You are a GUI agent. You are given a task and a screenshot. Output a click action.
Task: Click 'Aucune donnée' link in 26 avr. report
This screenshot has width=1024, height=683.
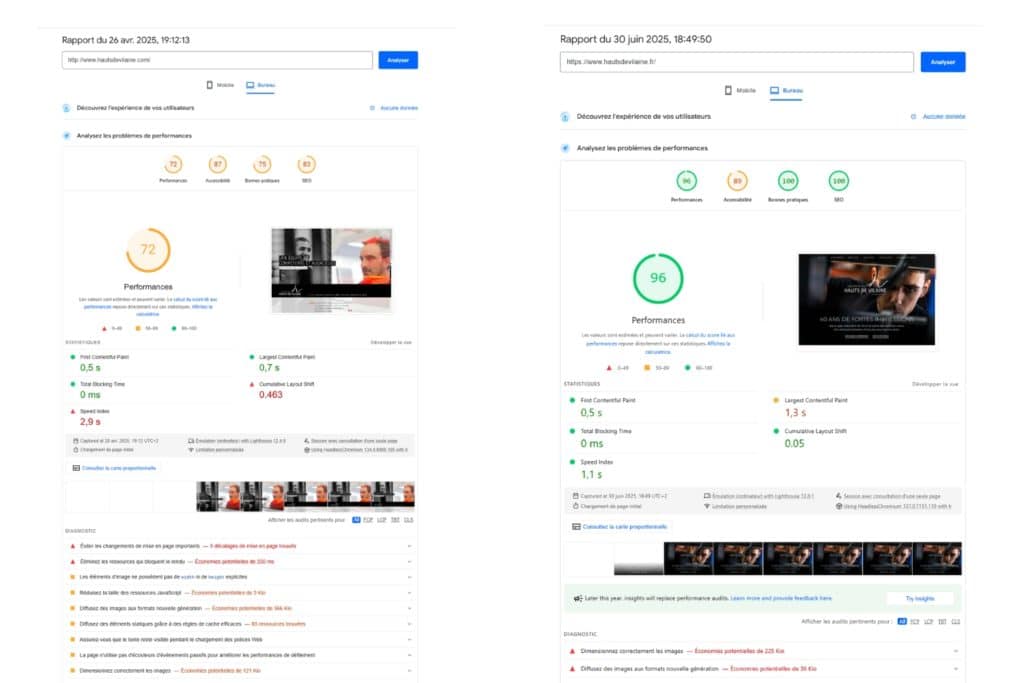pos(398,108)
